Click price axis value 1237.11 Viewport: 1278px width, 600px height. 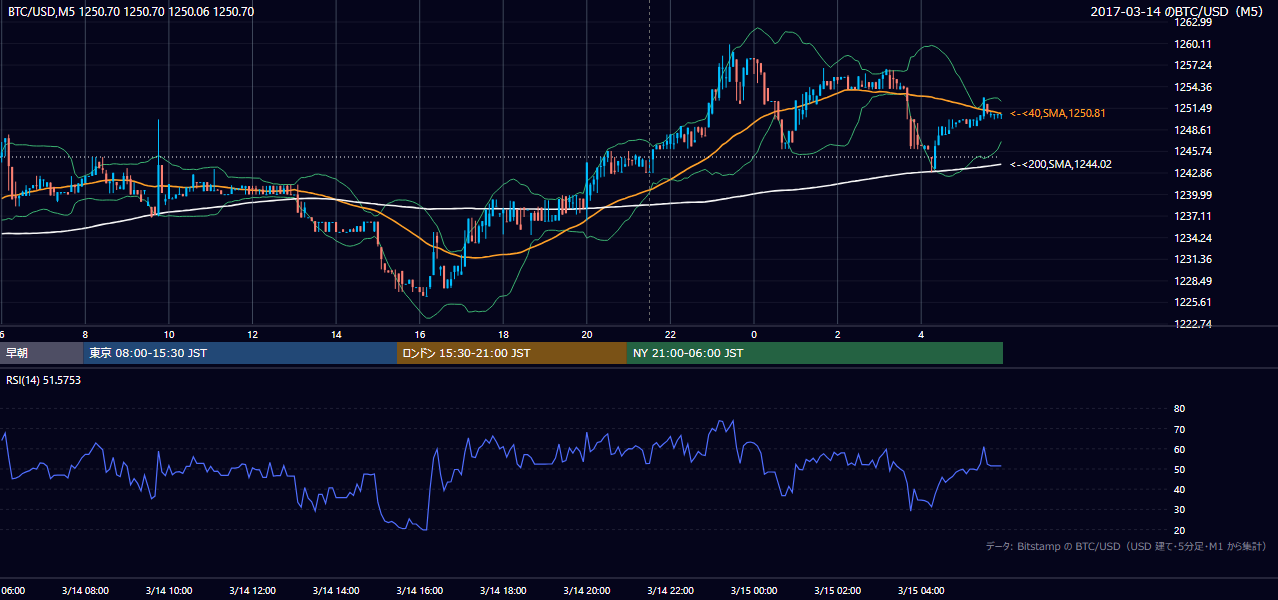pos(1193,216)
